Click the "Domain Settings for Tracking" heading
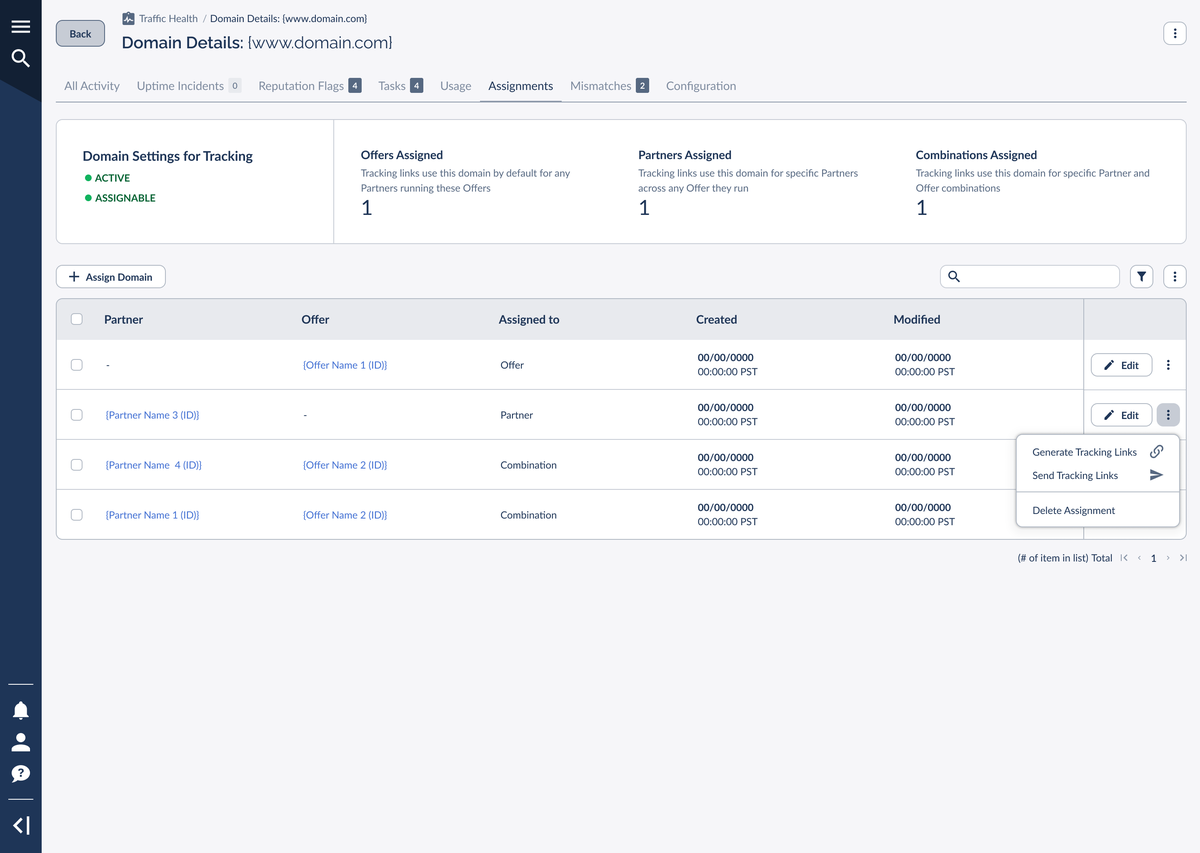 tap(168, 156)
